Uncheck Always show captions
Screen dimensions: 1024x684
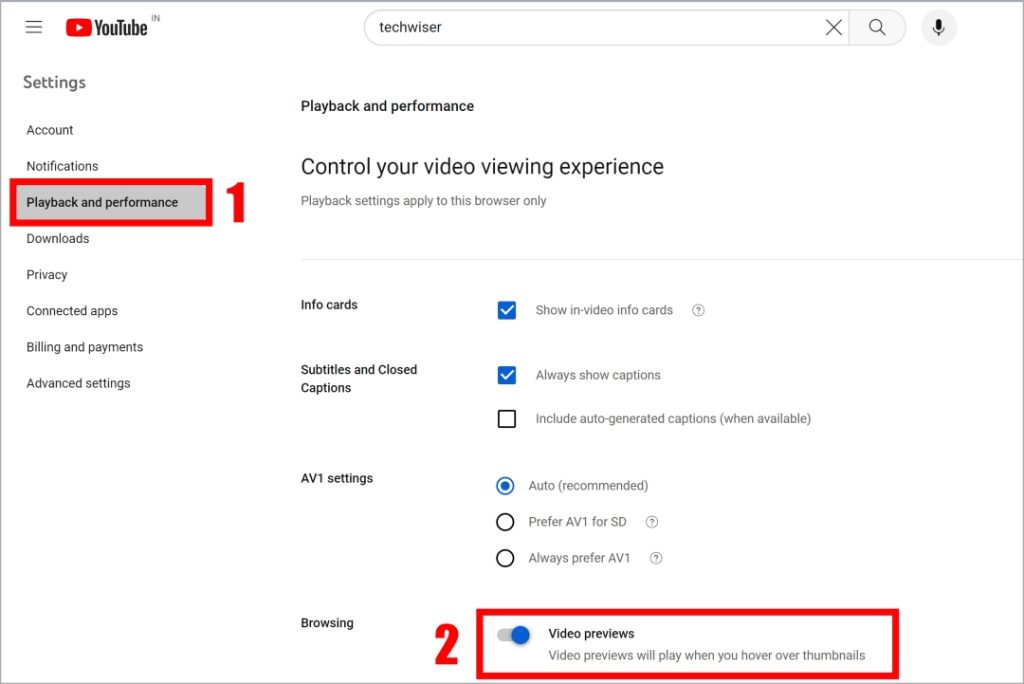(x=507, y=375)
